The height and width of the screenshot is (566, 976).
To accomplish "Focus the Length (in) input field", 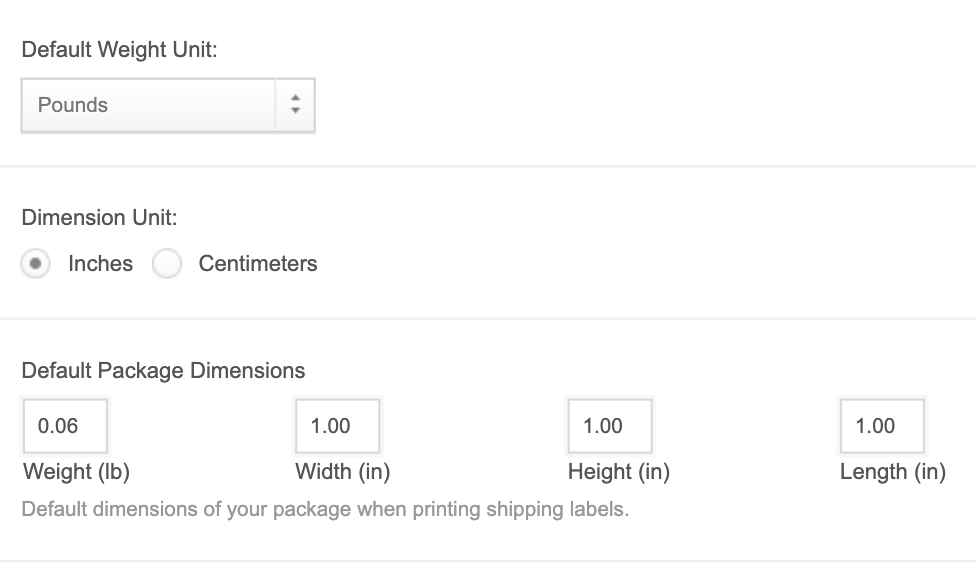I will (x=882, y=426).
